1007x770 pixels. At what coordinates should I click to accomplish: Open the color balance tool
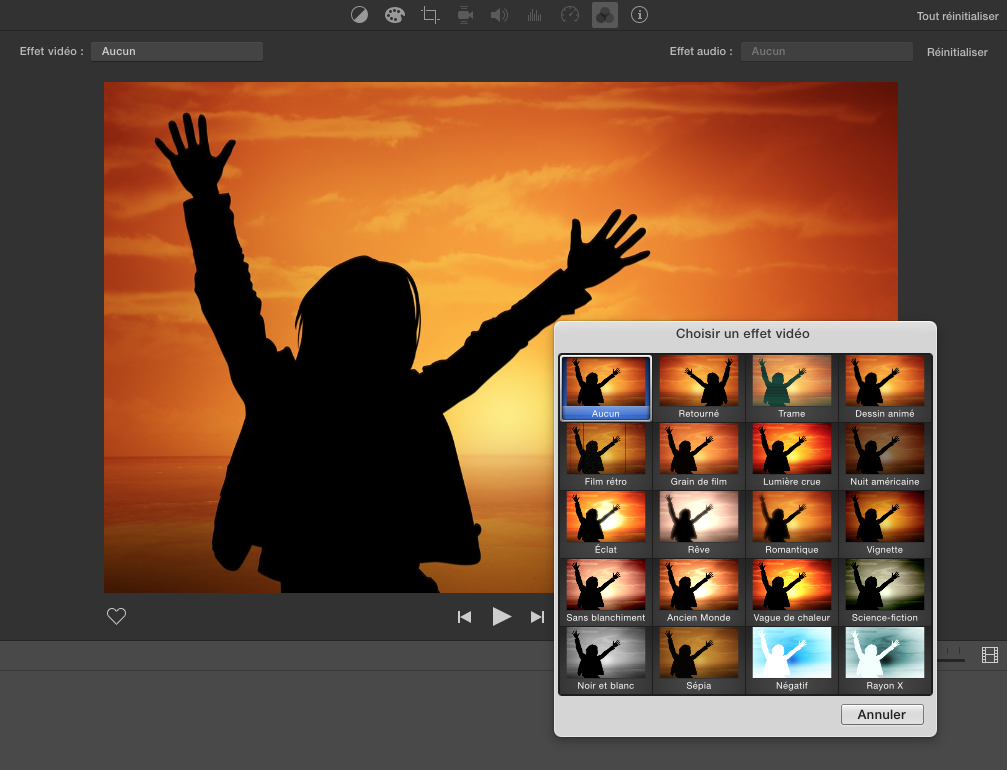pyautogui.click(x=360, y=15)
